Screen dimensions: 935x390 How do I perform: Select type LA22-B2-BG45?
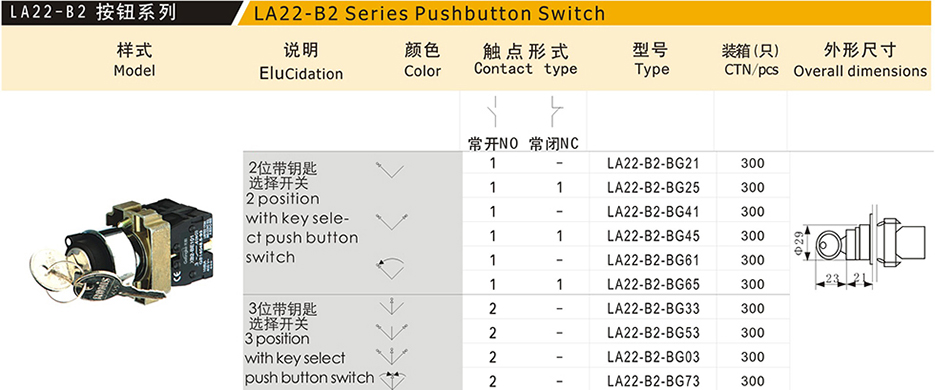(x=653, y=236)
